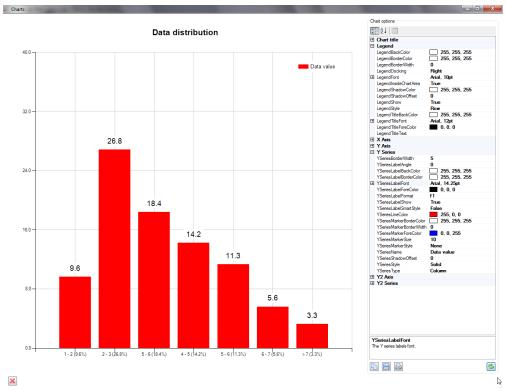506x391 pixels.
Task: Click the red X icon at bottom left
Action: tap(12, 381)
